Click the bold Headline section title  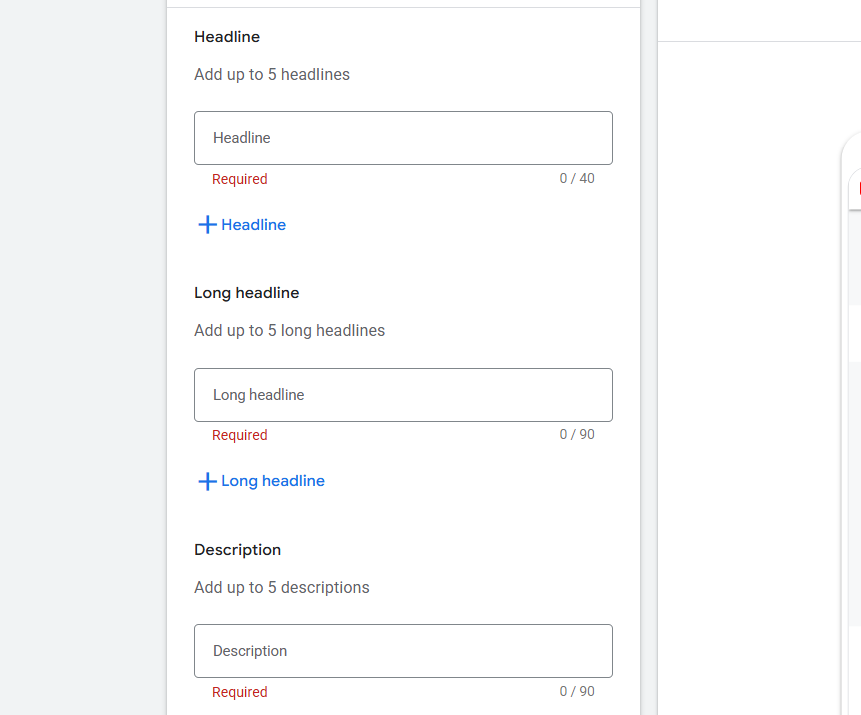click(x=227, y=37)
